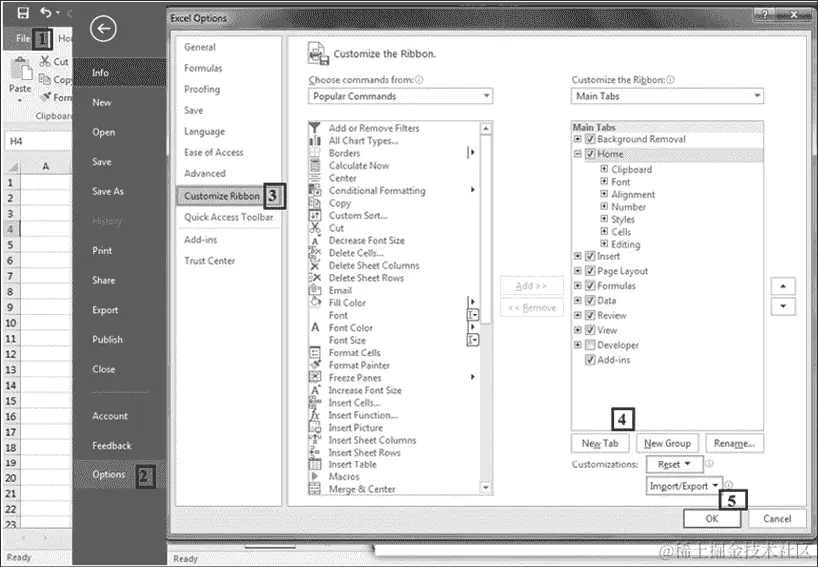Select the Fill Color bucket icon
The height and width of the screenshot is (567, 818).
tap(315, 303)
